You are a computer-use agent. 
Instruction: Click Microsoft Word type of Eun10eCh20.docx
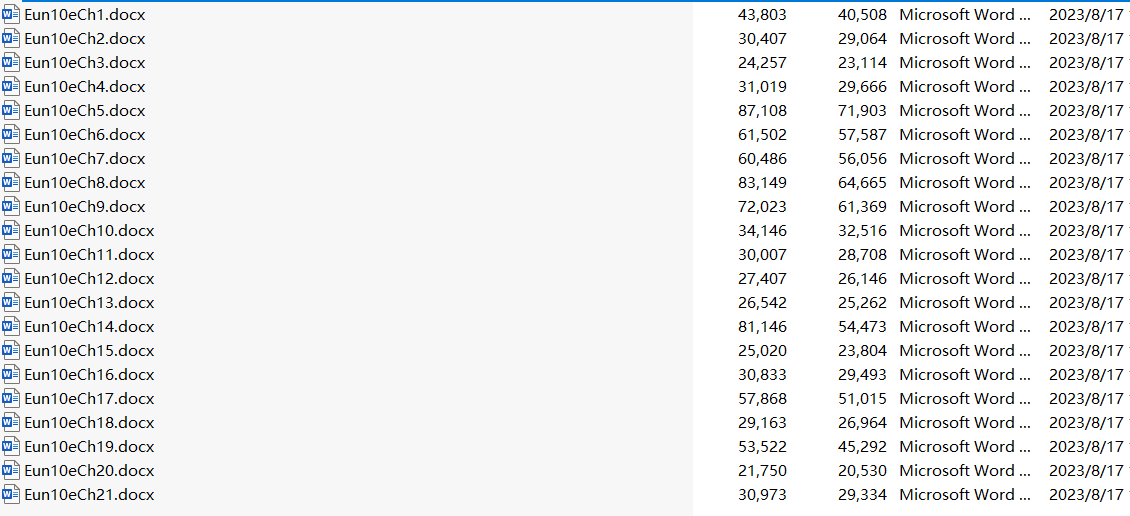[x=966, y=471]
